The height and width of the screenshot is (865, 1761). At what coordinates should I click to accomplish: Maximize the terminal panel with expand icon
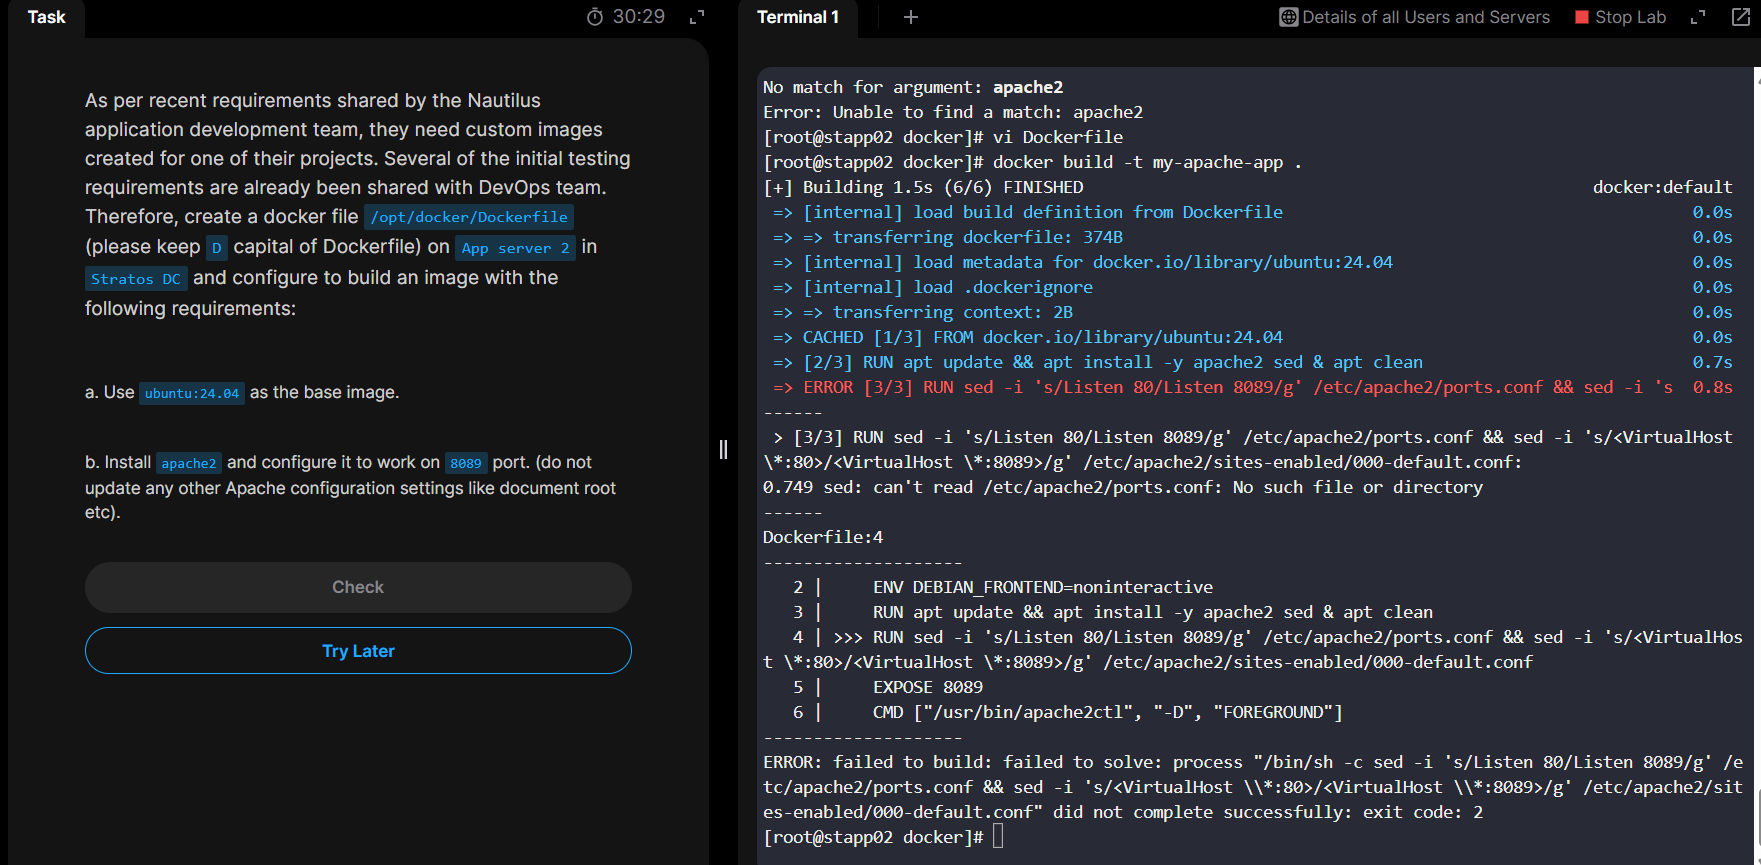click(1698, 17)
